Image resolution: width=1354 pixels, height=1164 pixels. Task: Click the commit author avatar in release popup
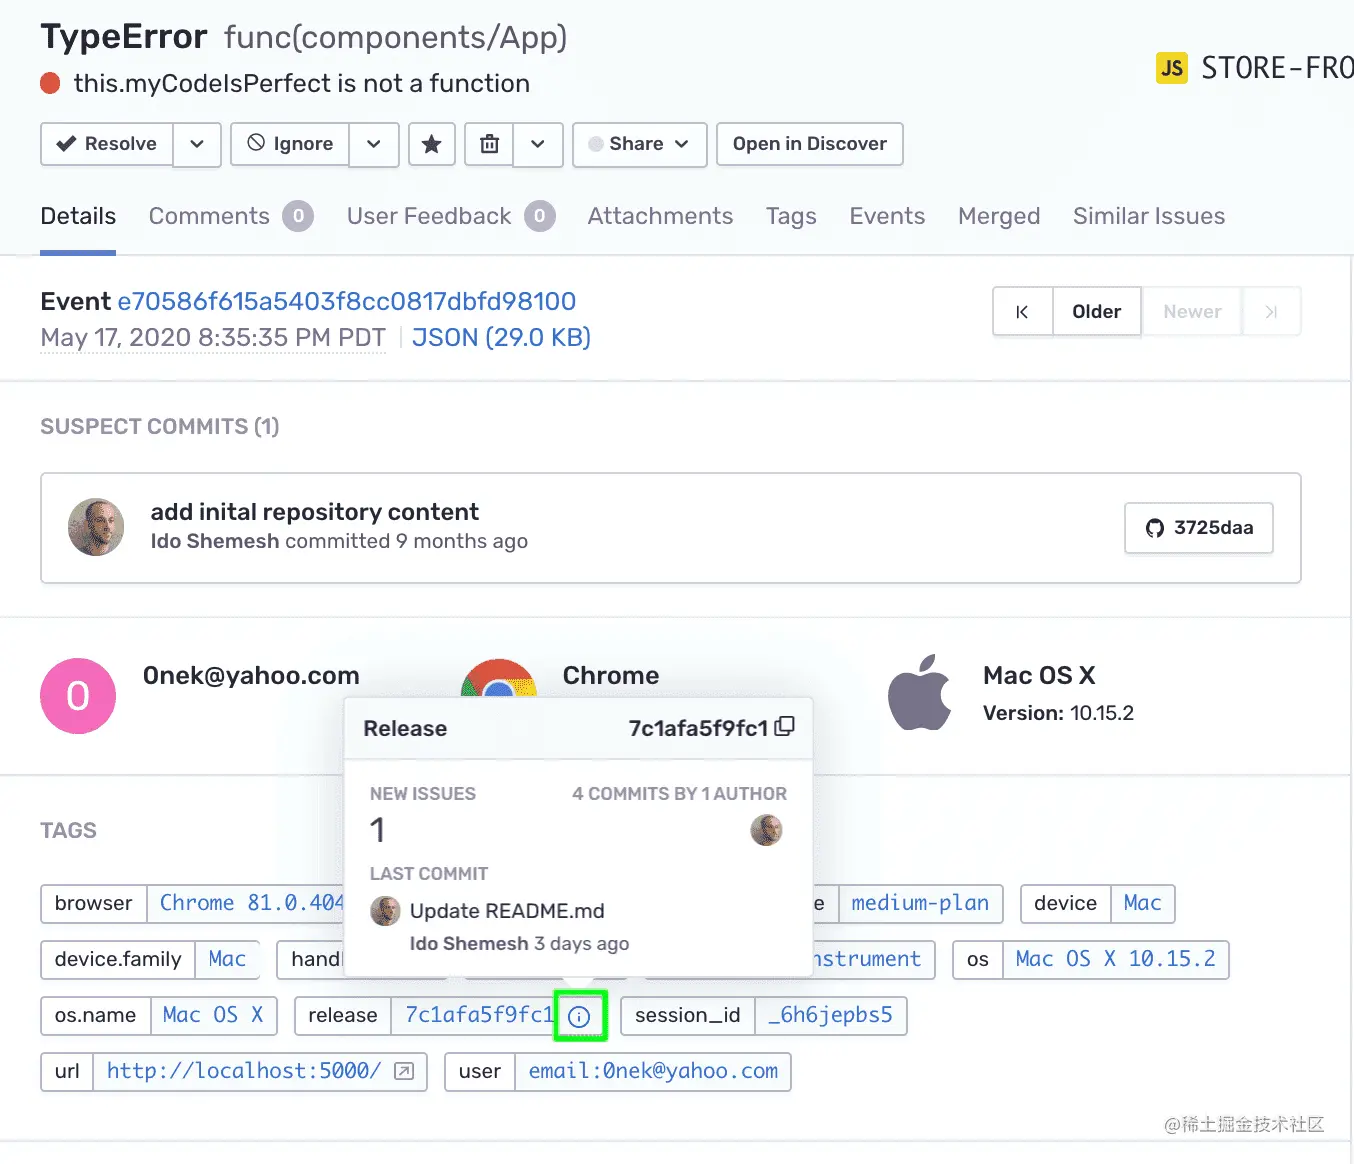766,830
